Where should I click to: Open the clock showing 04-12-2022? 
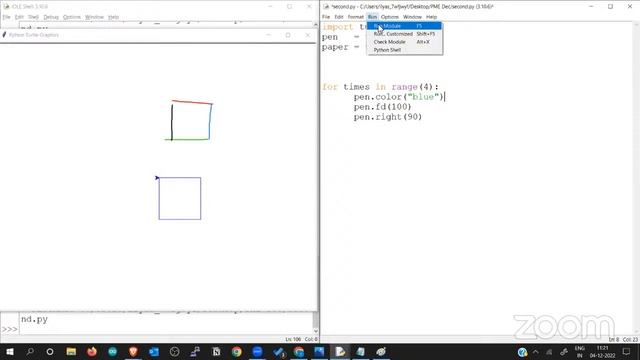pos(602,352)
